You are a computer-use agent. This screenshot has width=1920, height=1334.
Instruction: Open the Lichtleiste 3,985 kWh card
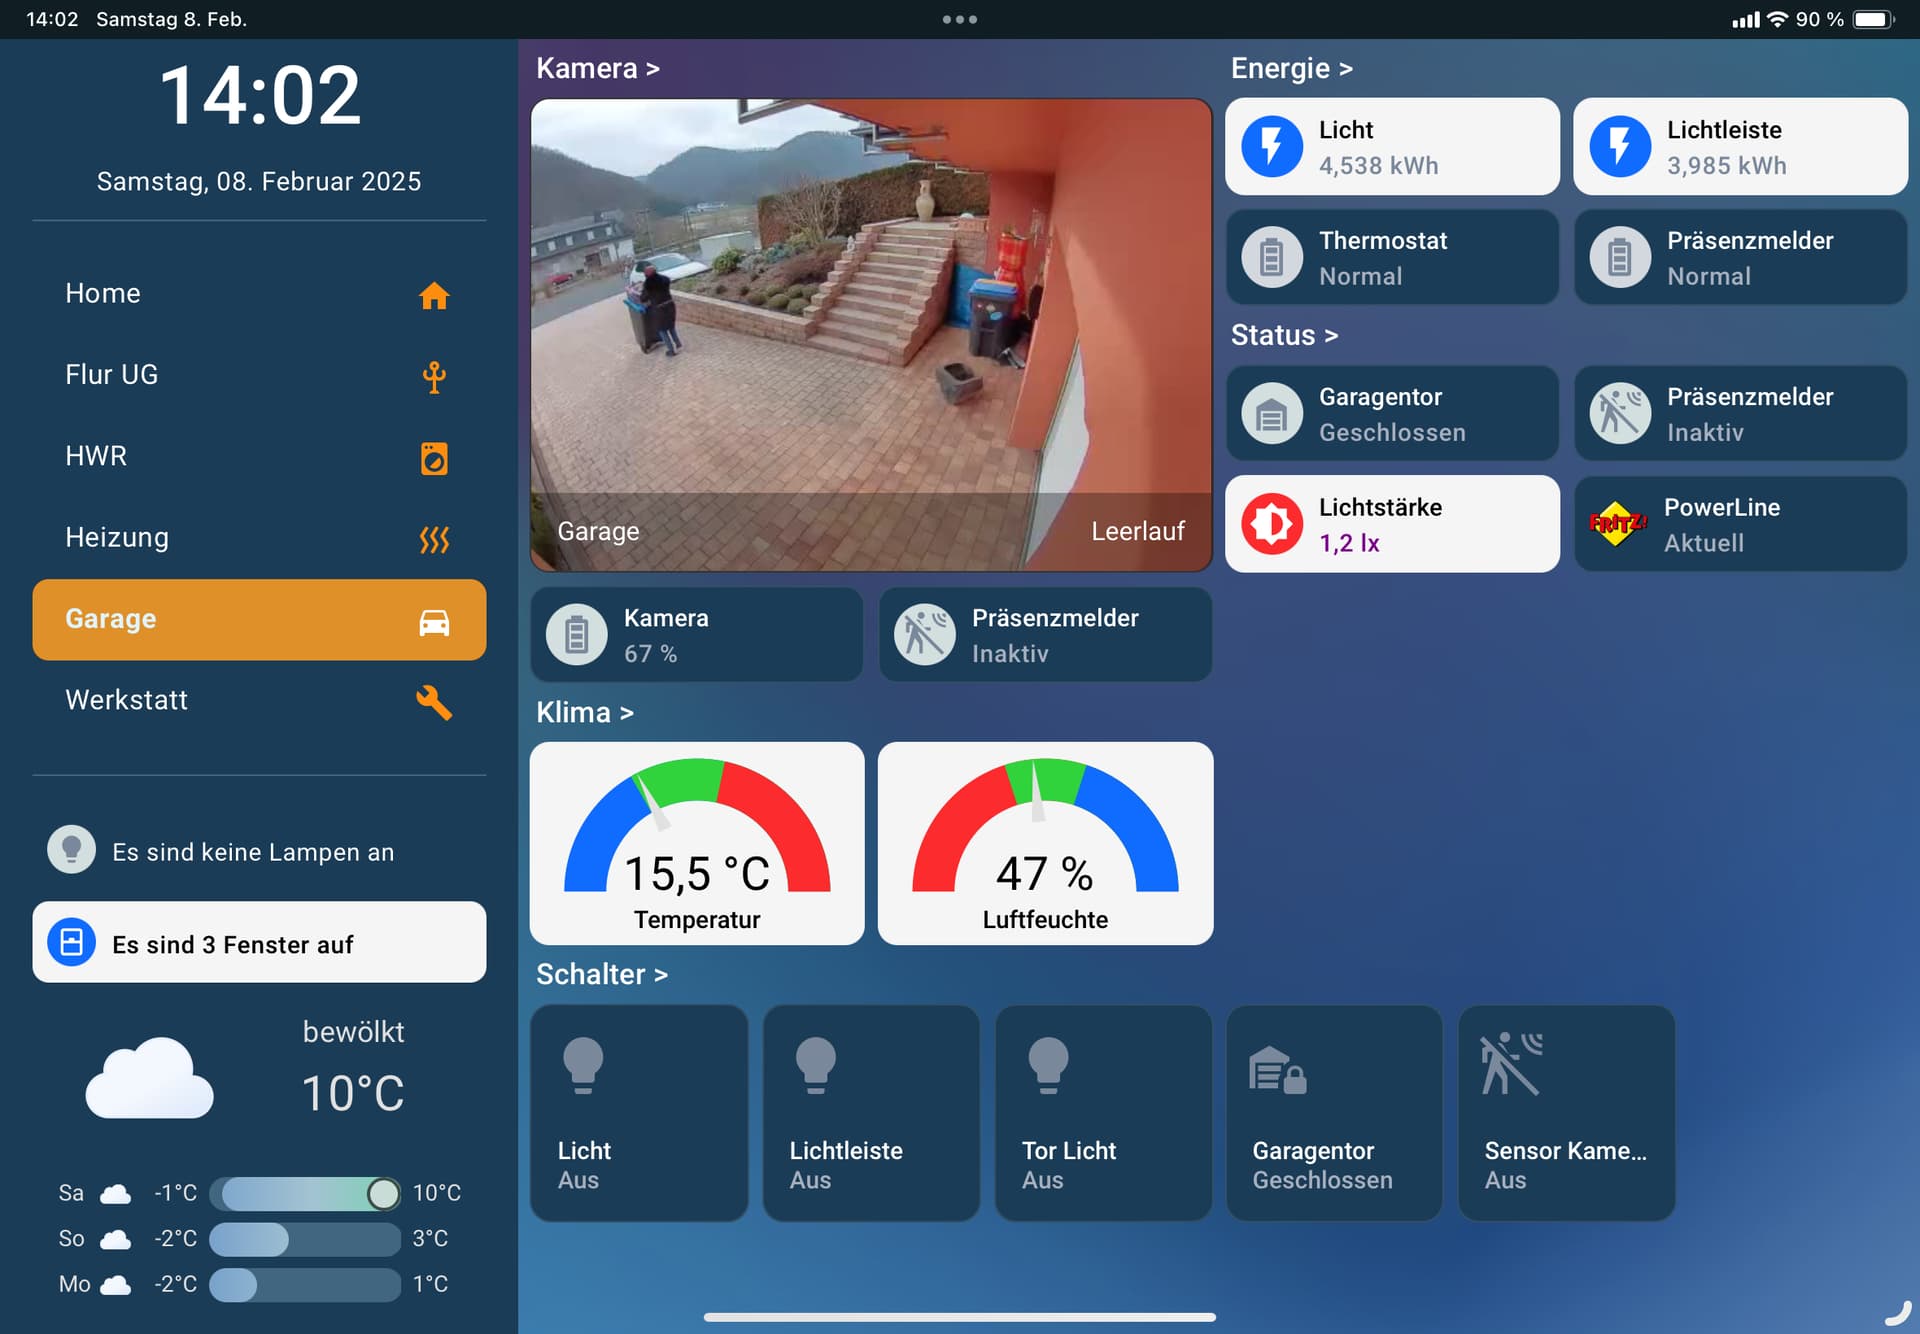coord(1740,146)
